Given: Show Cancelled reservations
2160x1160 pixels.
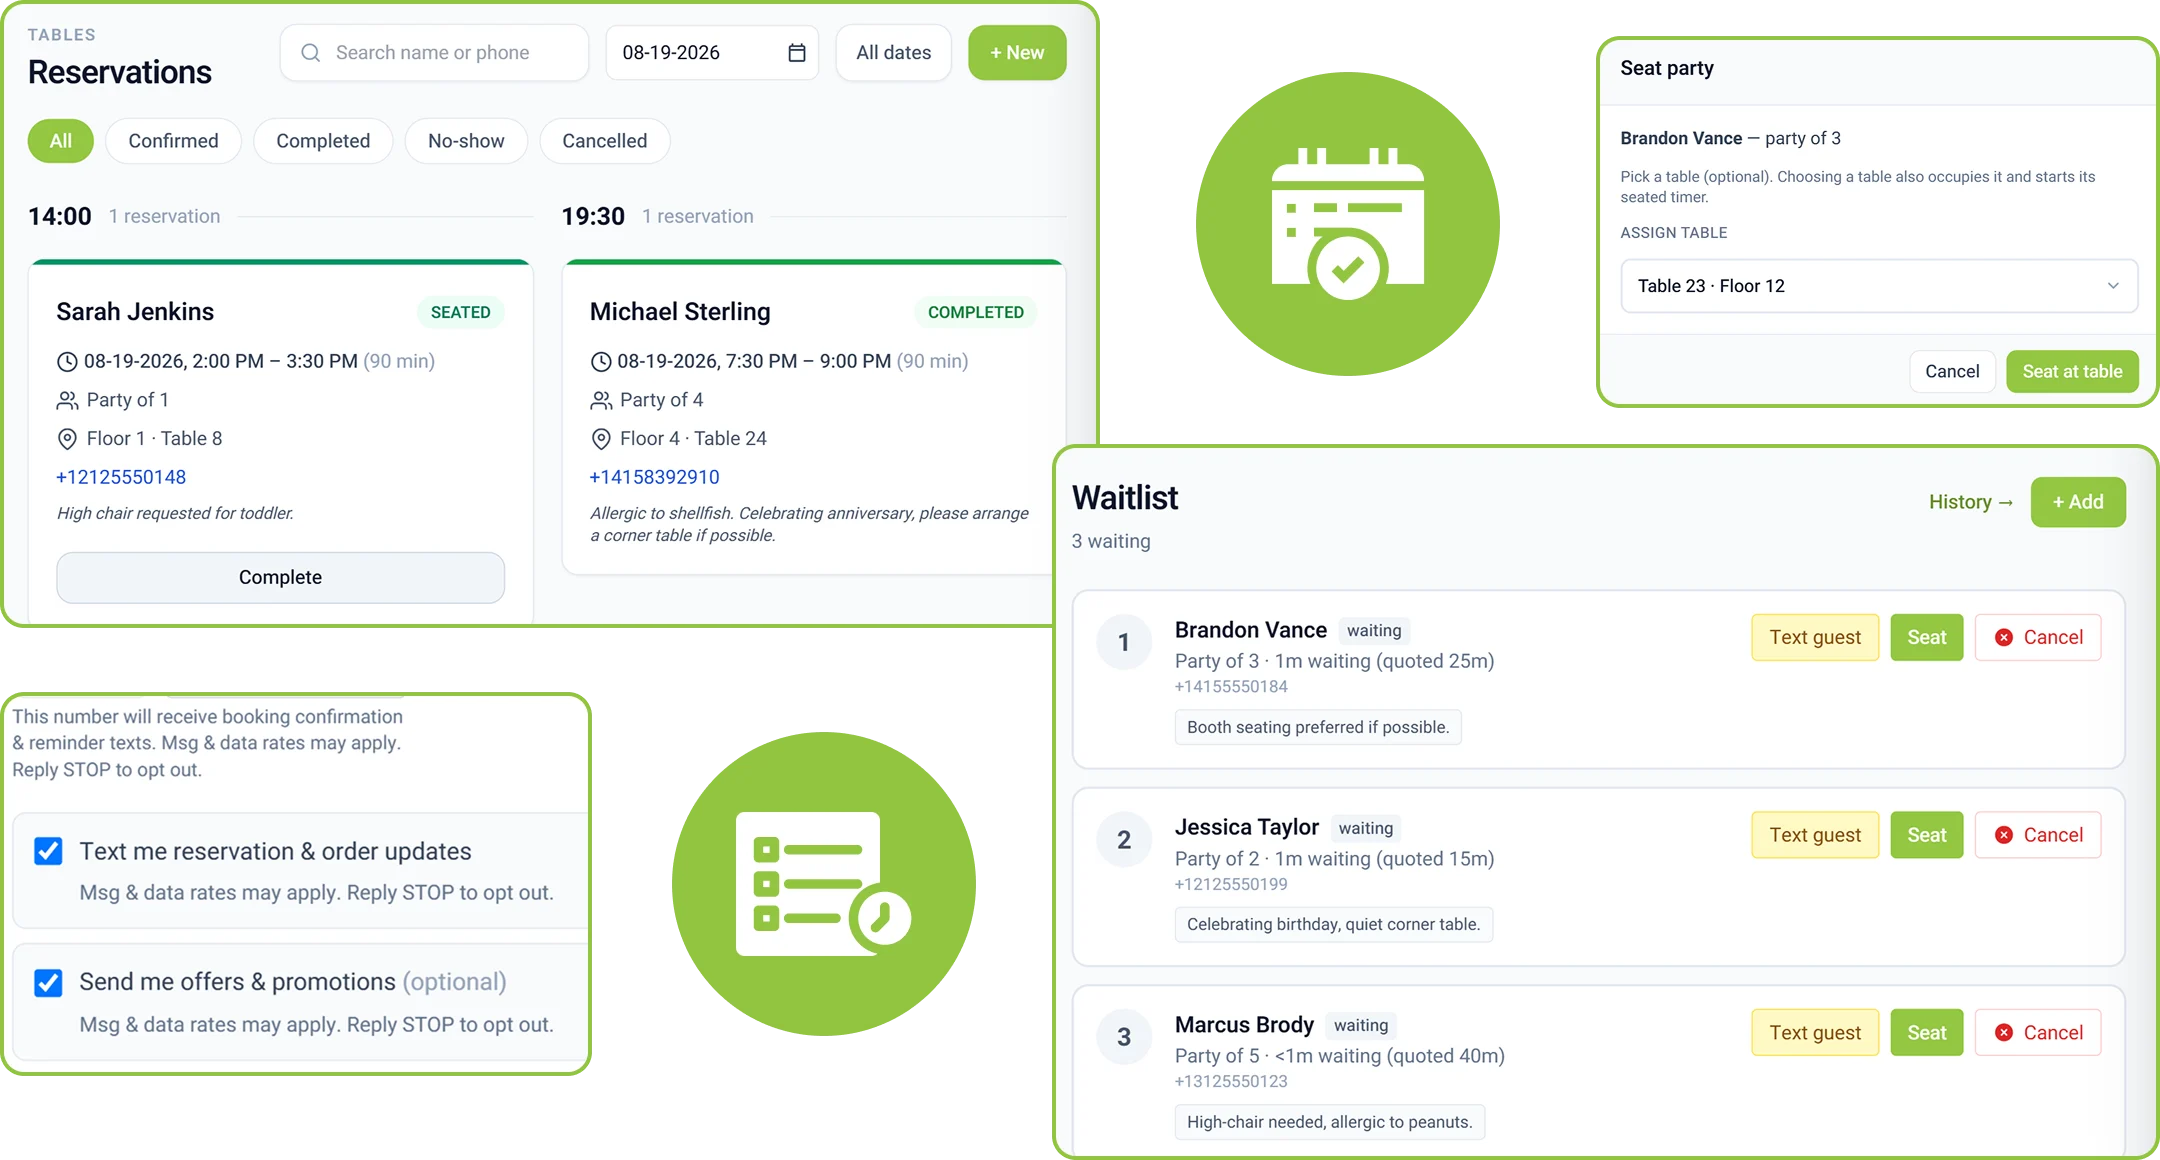Looking at the screenshot, I should pos(605,141).
